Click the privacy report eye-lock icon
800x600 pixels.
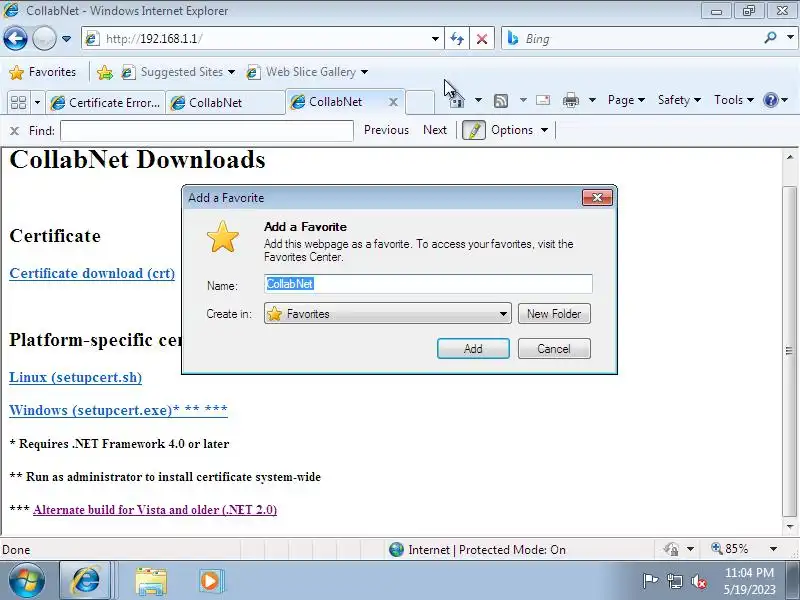point(671,549)
